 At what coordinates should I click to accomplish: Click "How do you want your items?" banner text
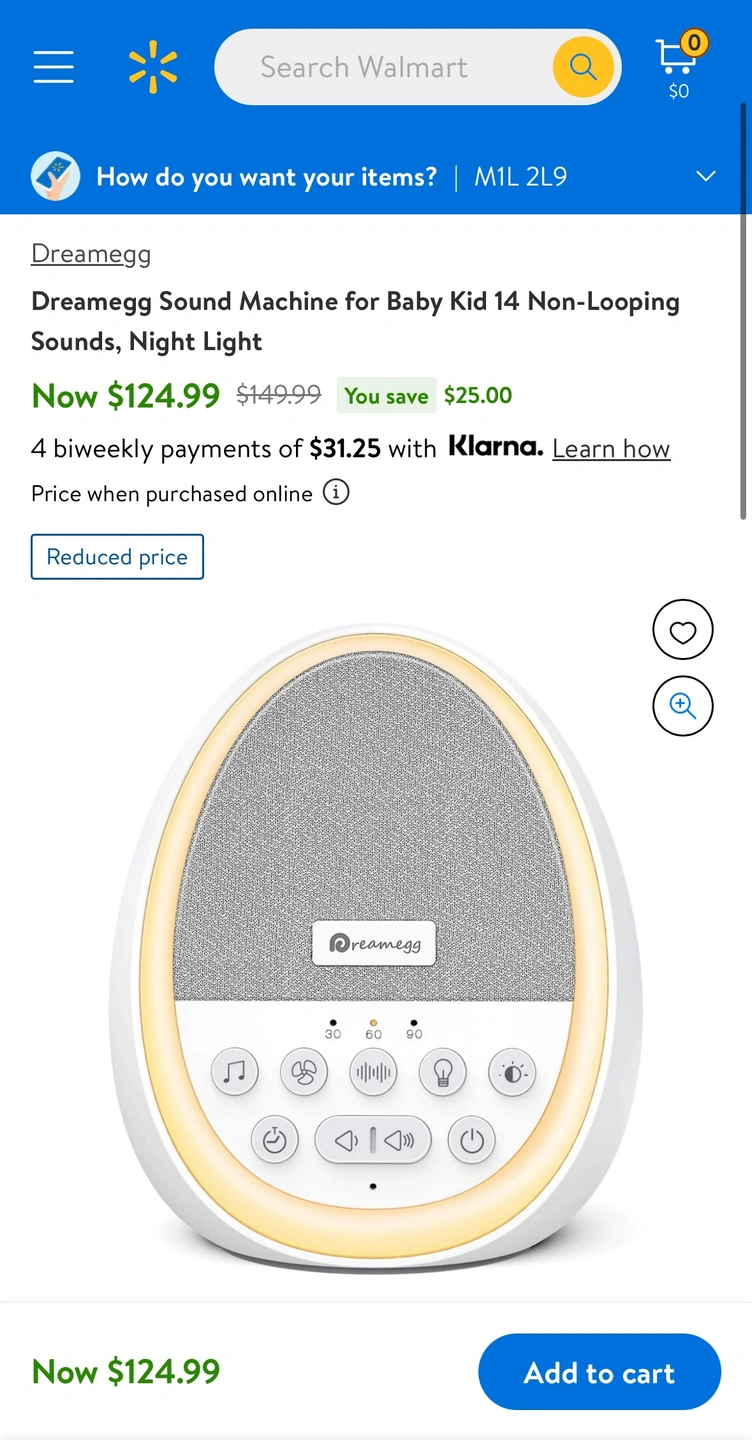[266, 177]
